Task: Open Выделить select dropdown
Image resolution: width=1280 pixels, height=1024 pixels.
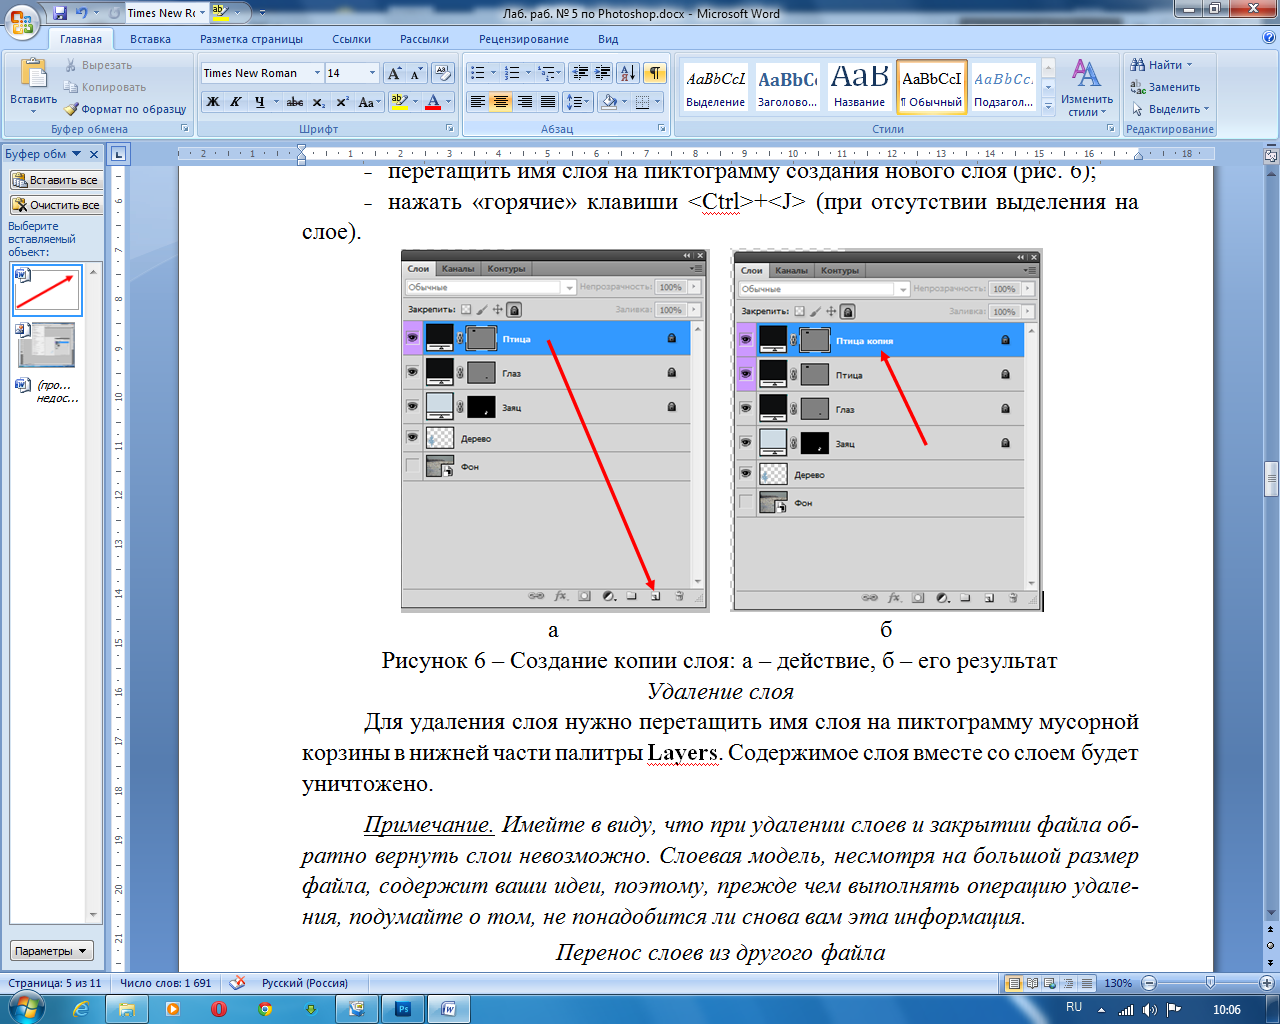Action: point(1170,109)
